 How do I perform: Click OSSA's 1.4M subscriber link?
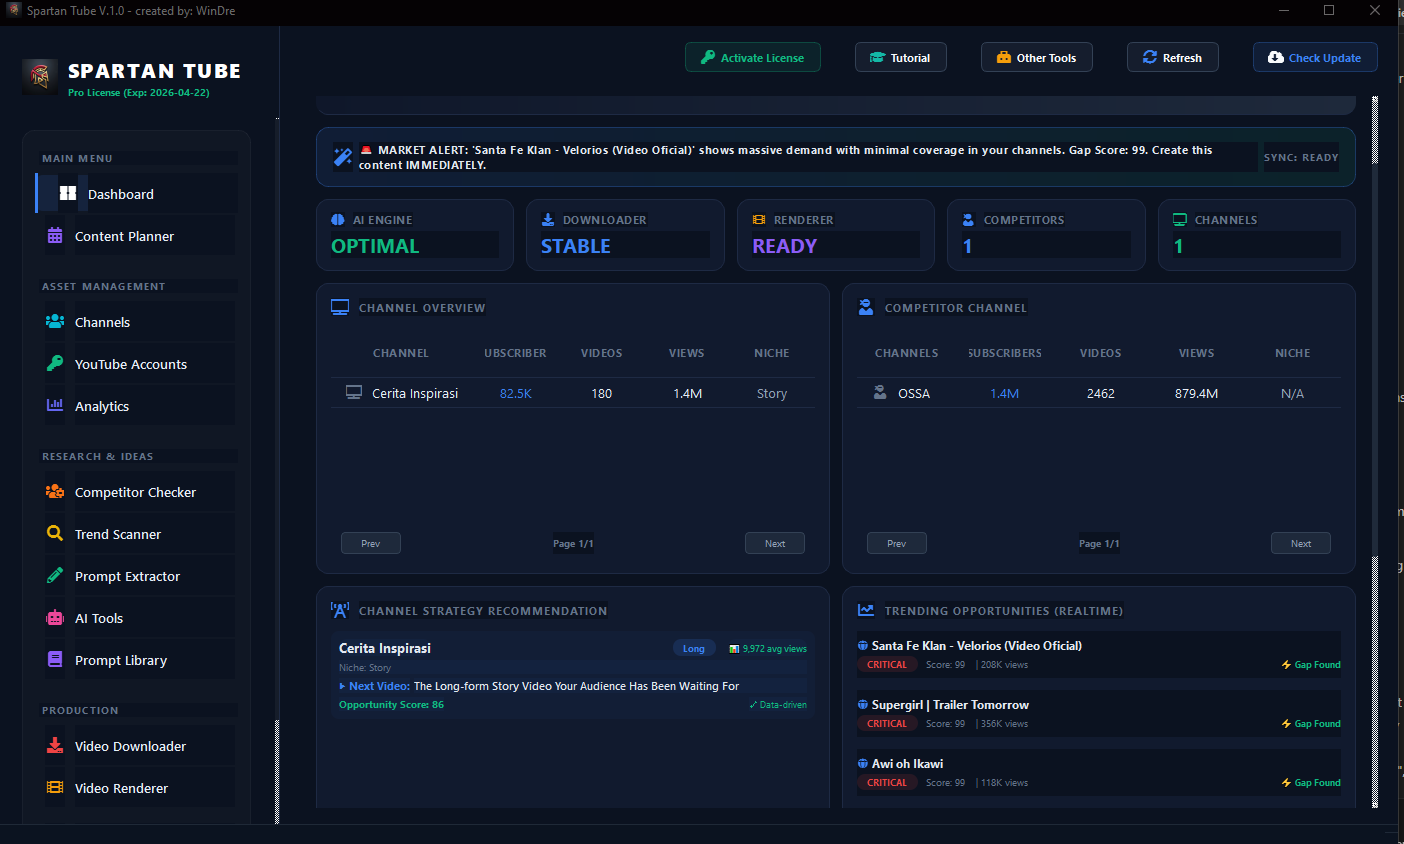[x=1004, y=393]
